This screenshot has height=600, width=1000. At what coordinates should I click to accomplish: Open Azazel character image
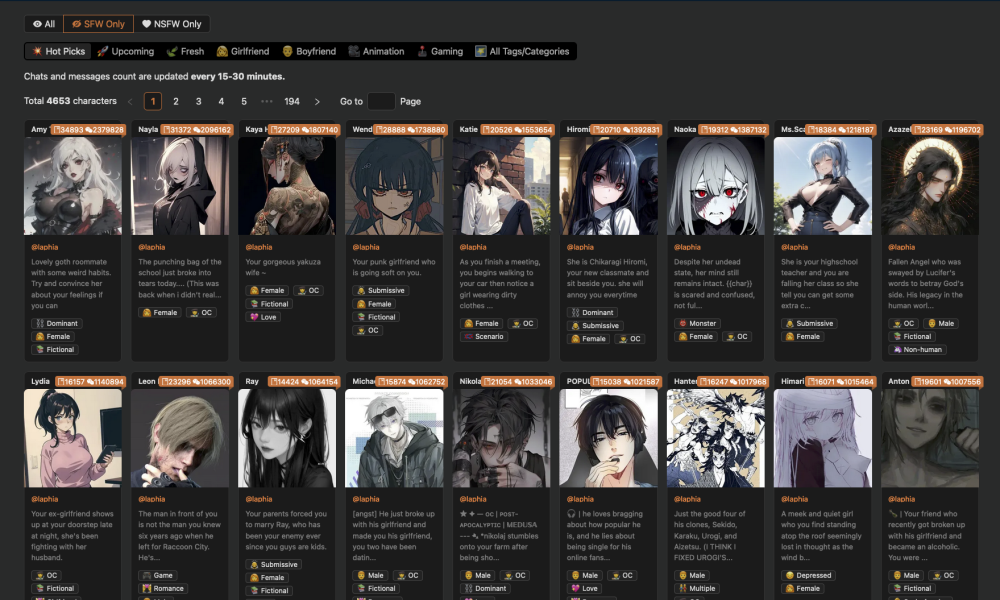tap(930, 186)
